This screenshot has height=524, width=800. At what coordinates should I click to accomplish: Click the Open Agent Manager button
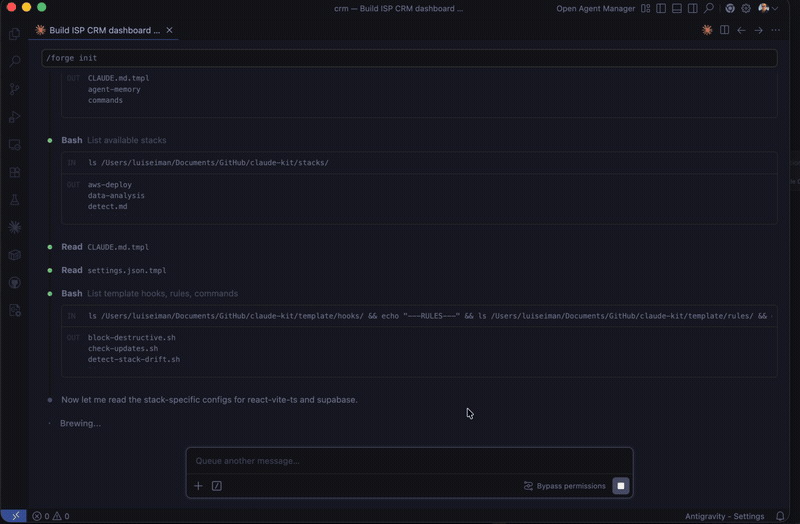(x=595, y=9)
